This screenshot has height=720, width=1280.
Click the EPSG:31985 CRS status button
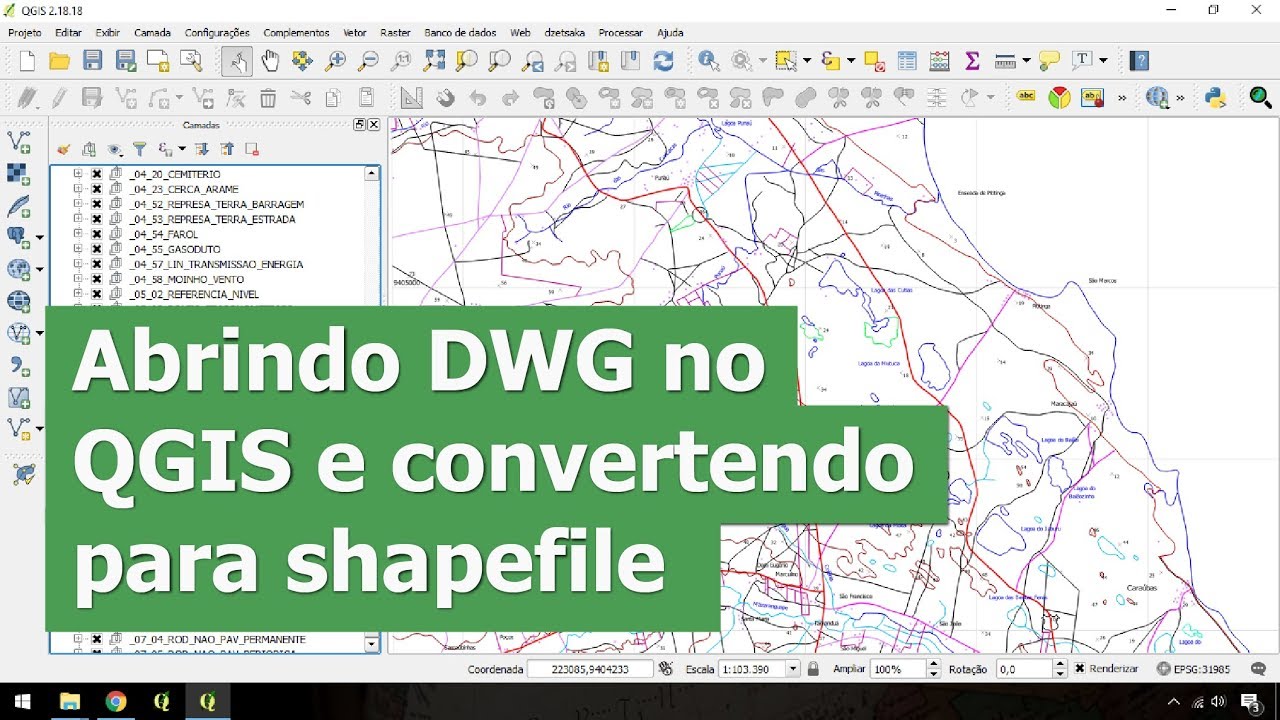coord(1193,669)
